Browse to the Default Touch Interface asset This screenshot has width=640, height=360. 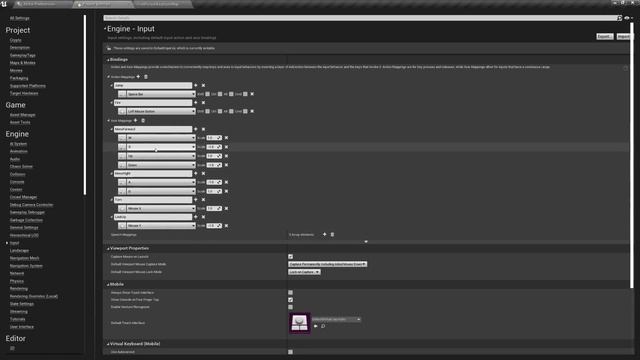click(x=323, y=326)
